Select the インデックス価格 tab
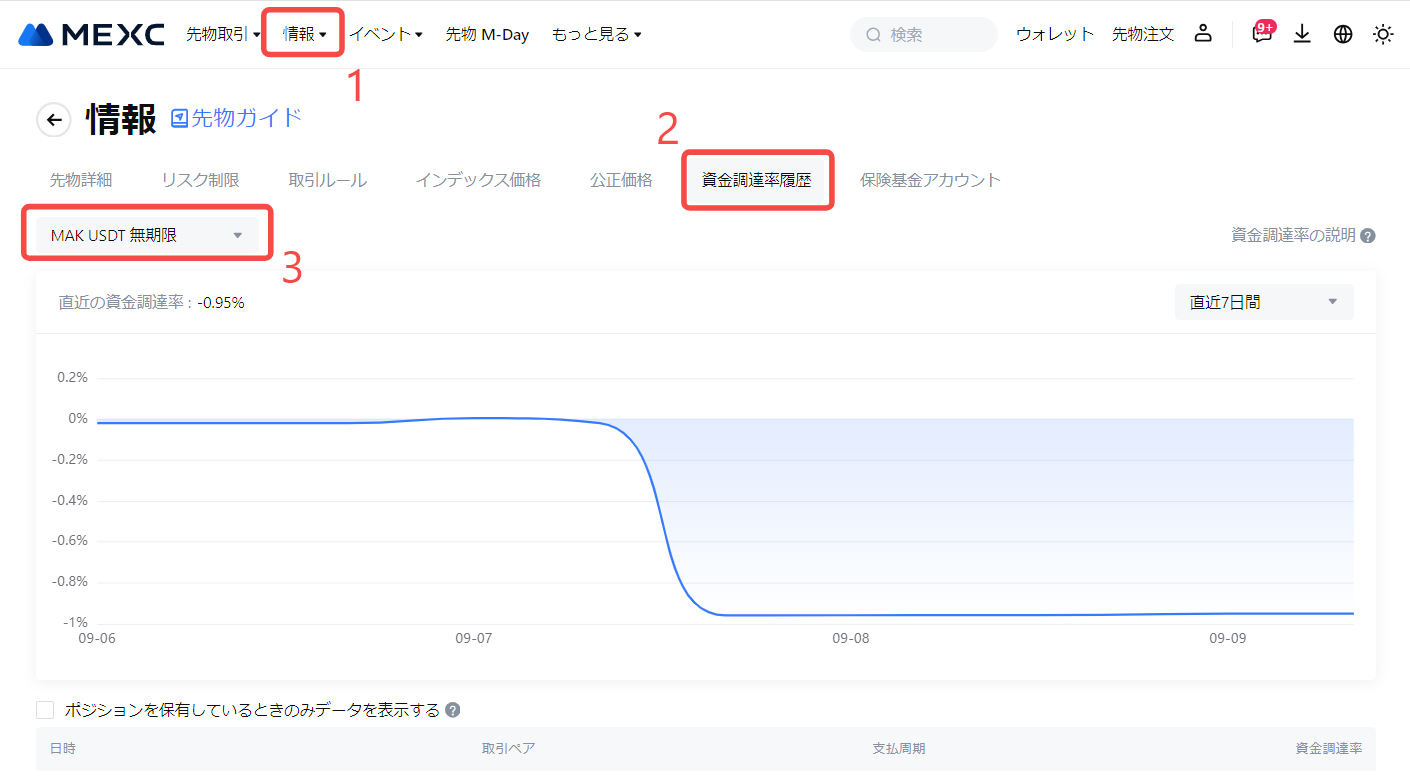 pos(478,180)
